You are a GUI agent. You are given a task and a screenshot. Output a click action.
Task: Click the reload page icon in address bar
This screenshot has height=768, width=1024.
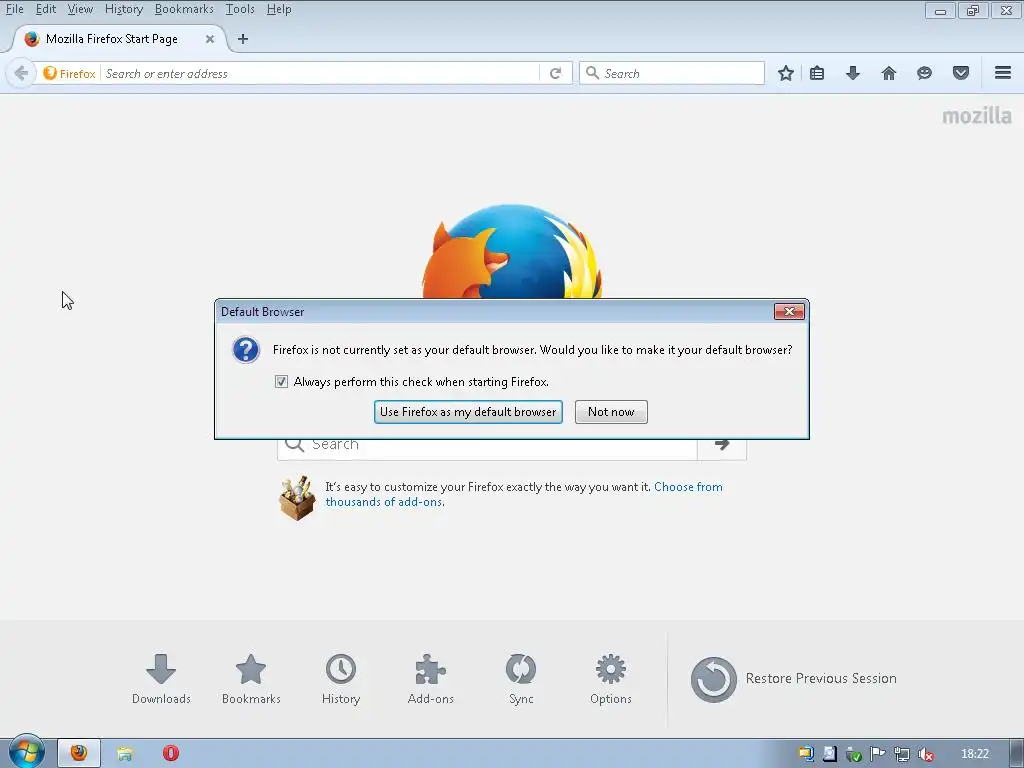tap(555, 73)
